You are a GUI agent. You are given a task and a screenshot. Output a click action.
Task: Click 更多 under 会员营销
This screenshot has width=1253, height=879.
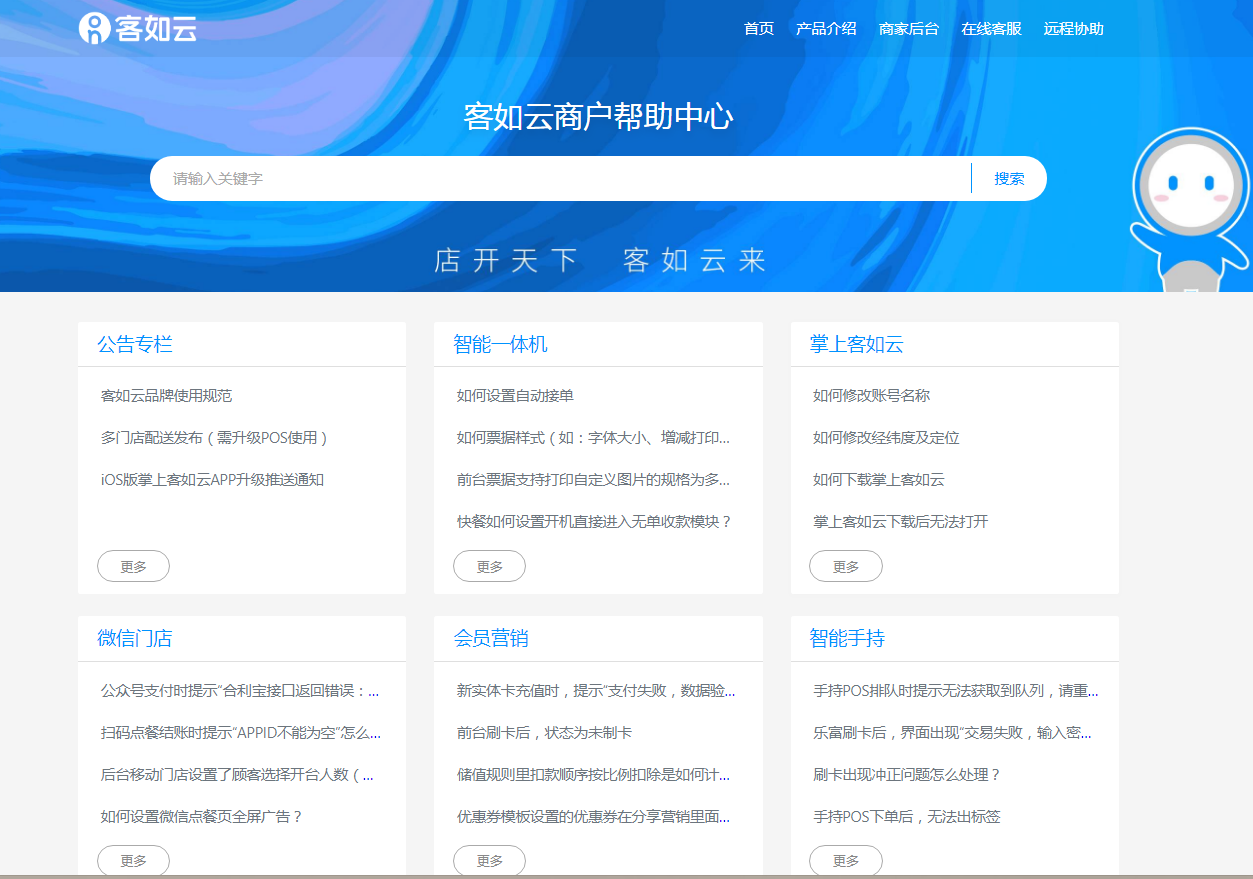pyautogui.click(x=489, y=860)
